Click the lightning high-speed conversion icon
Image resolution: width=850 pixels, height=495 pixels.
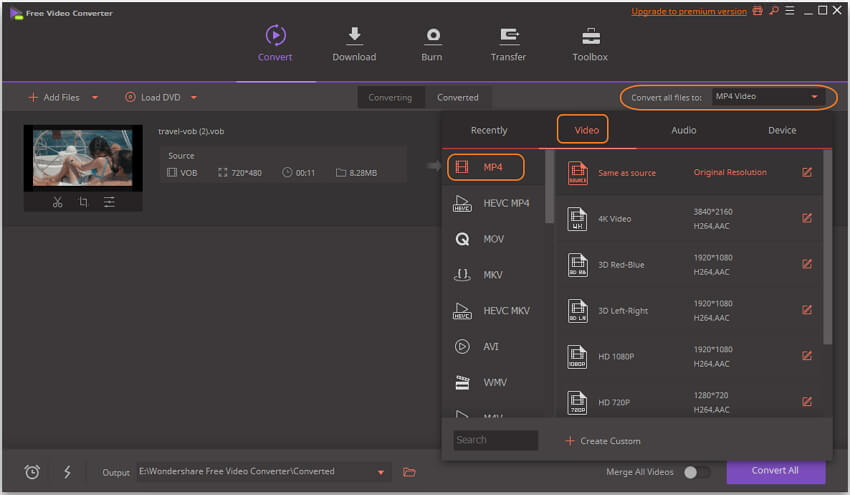point(67,472)
